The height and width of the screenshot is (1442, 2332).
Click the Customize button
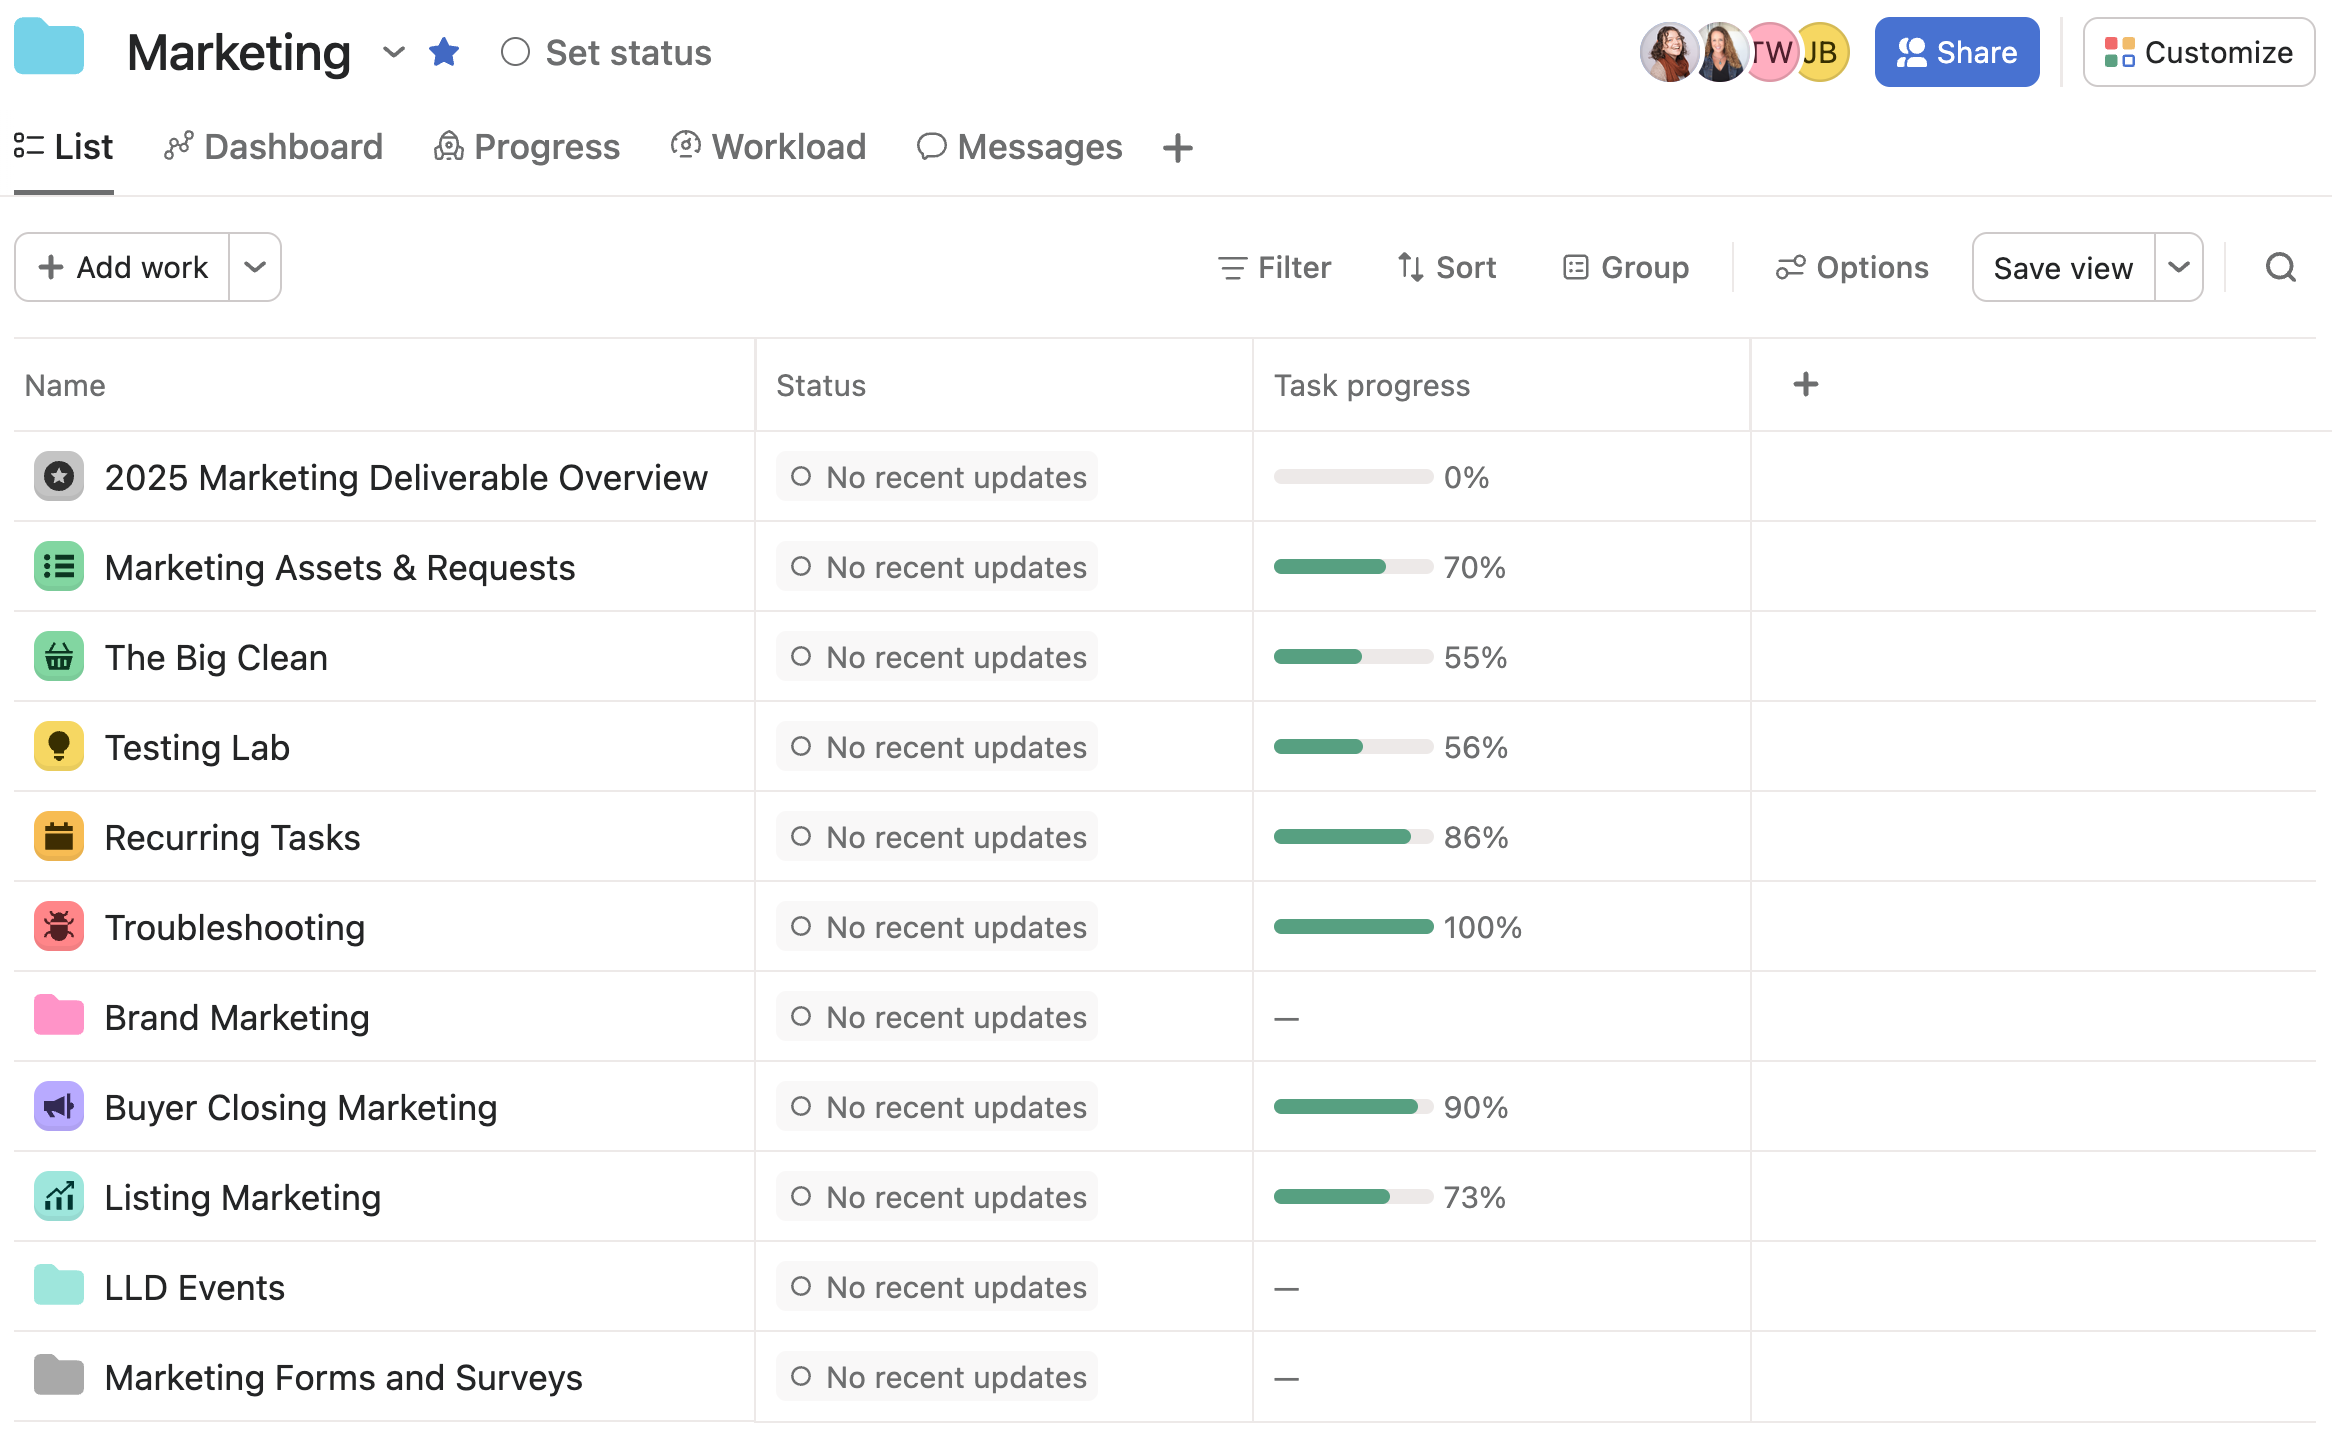(2198, 51)
